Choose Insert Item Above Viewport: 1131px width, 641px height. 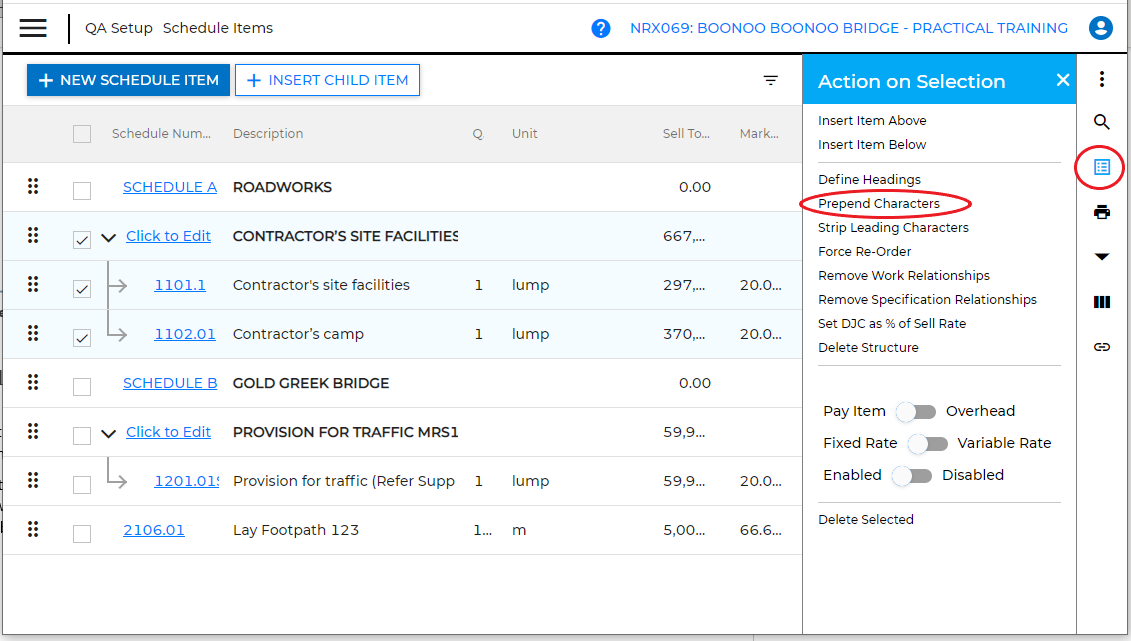click(x=872, y=120)
